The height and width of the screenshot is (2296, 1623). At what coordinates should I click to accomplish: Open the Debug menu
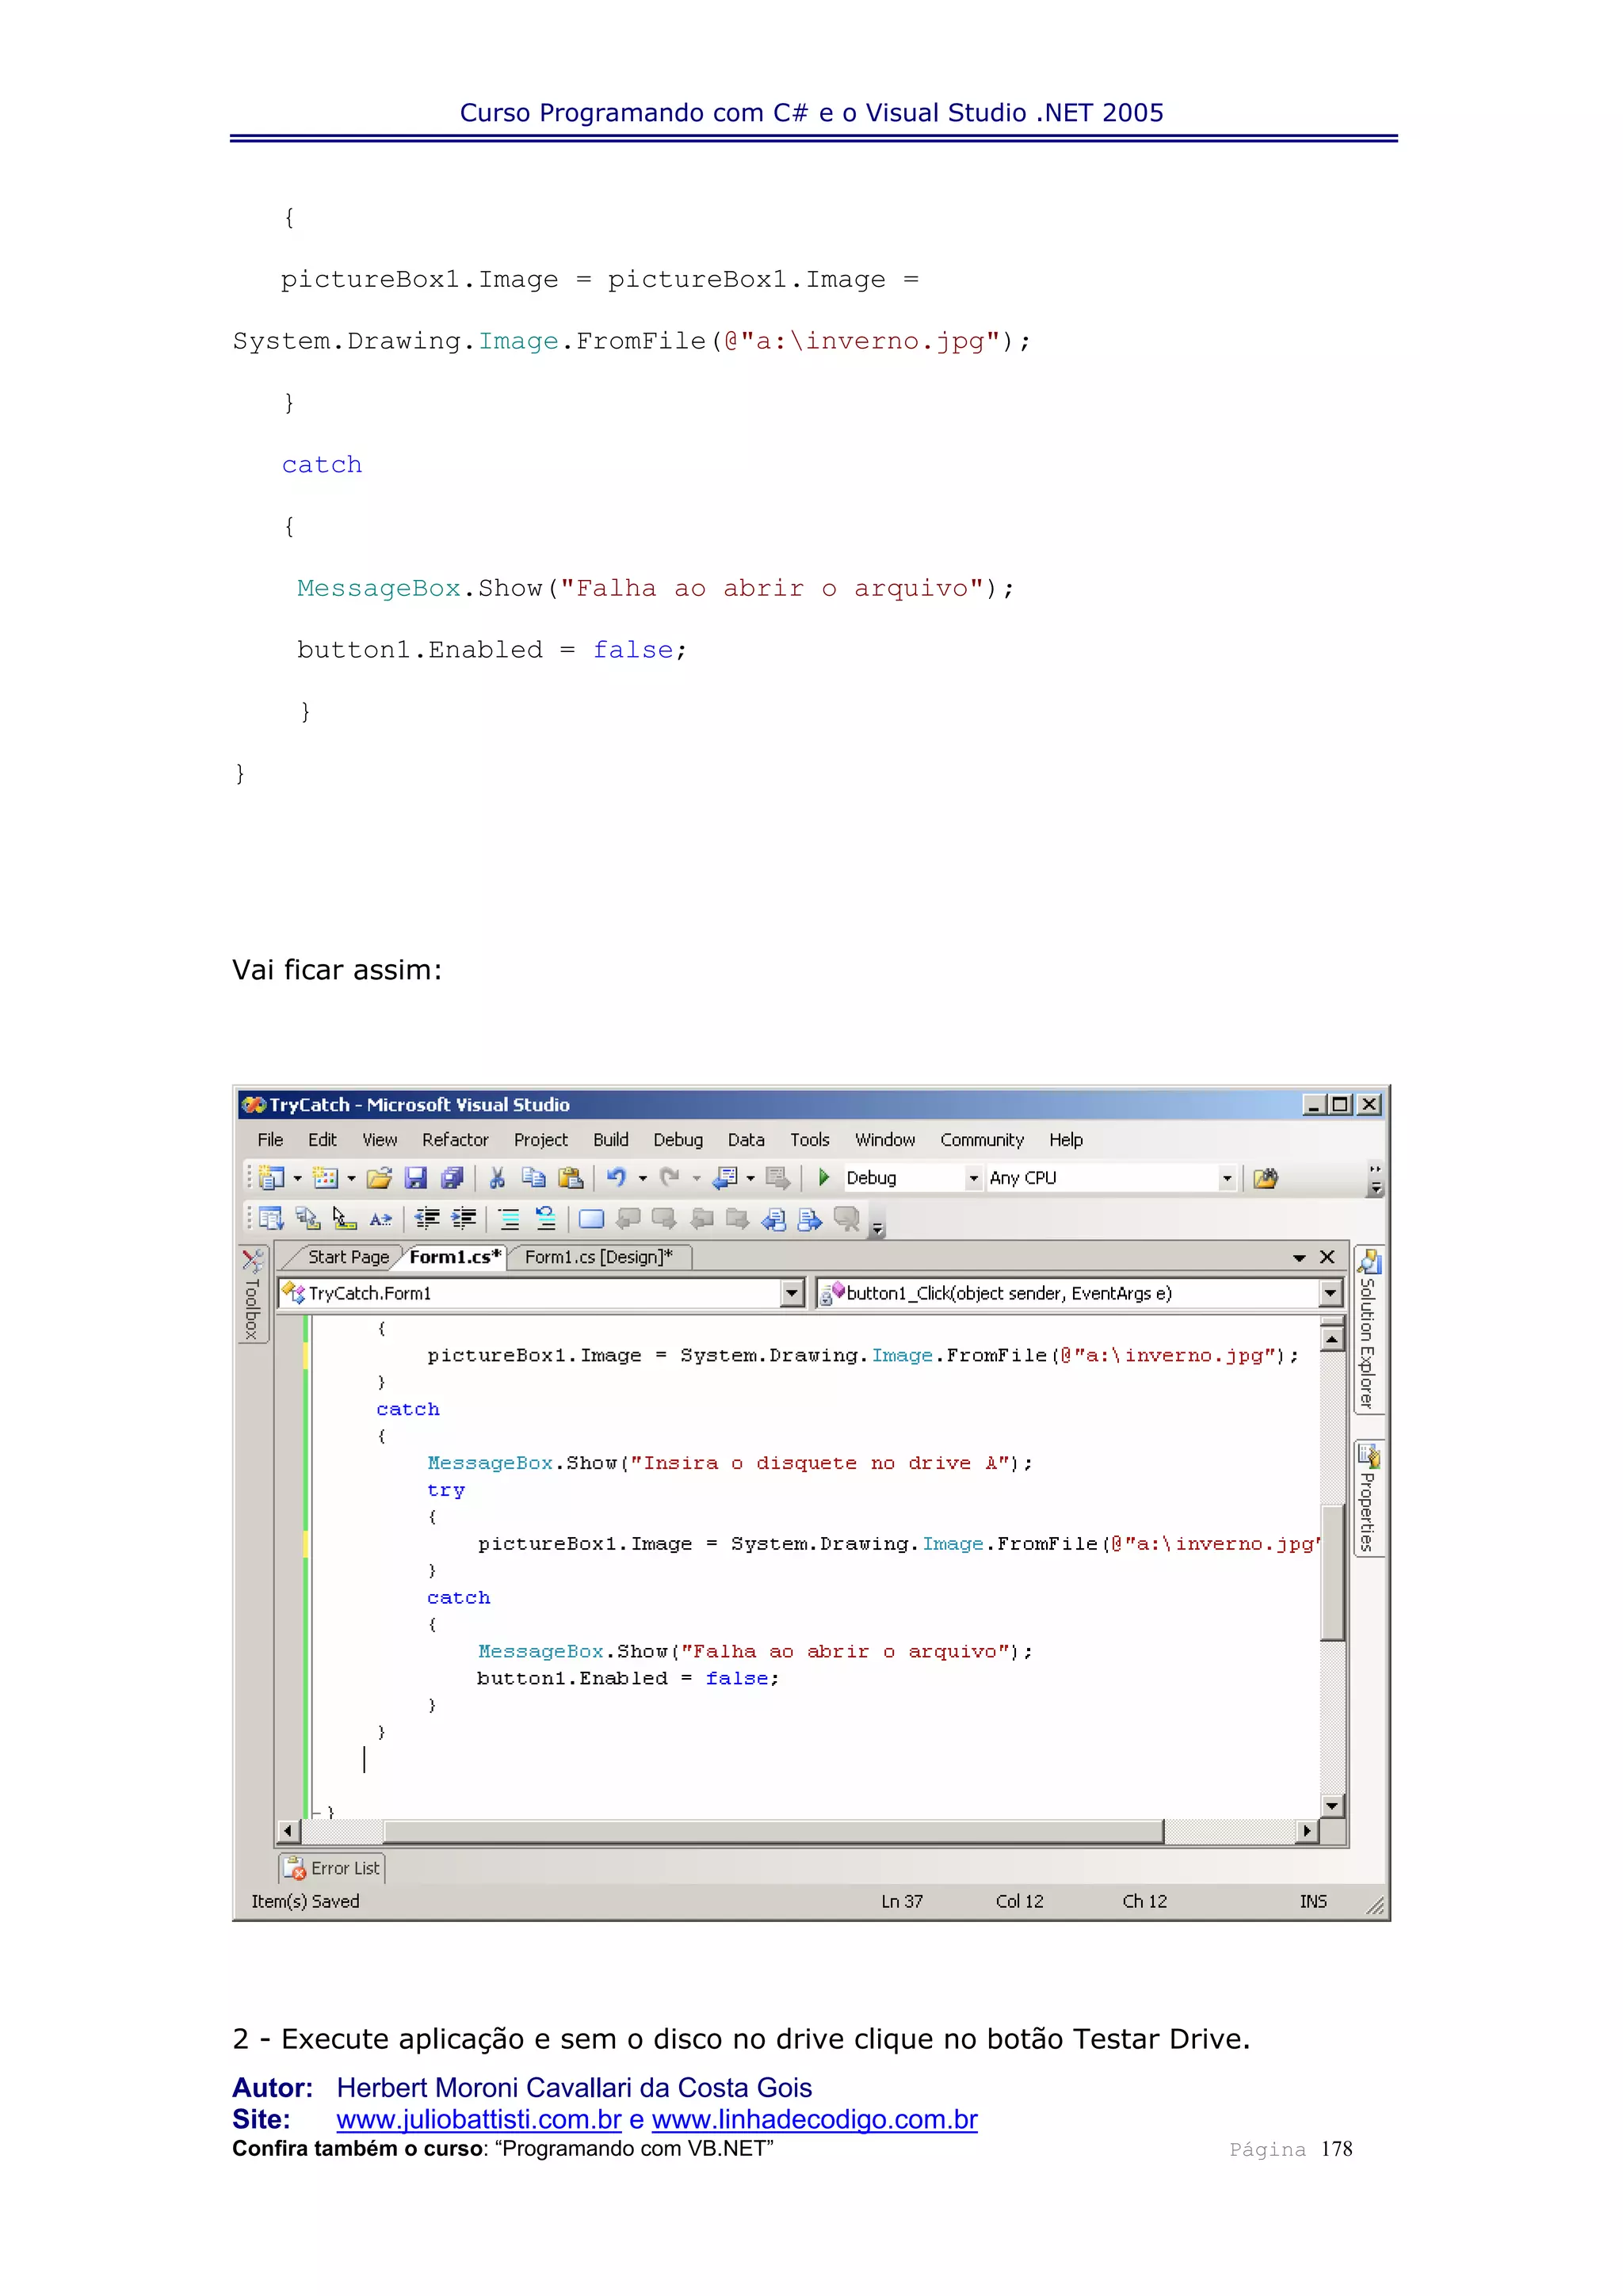point(678,1140)
